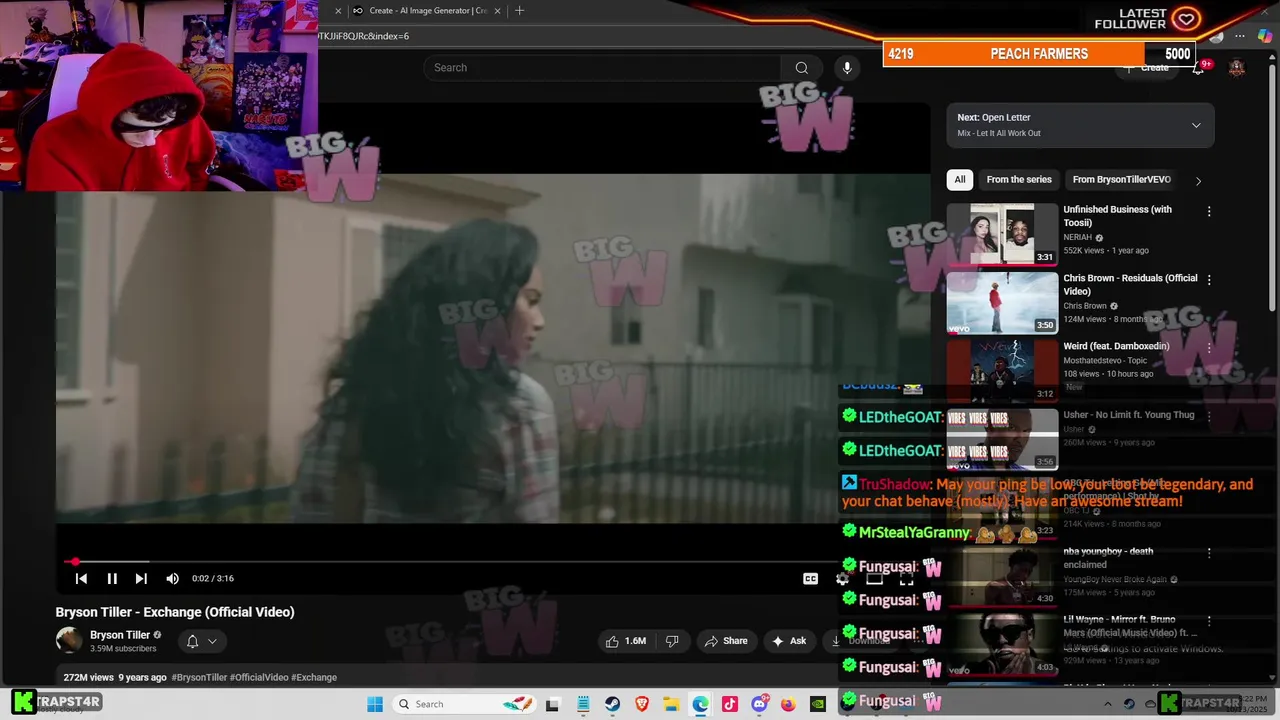Open the Ask AI button under the video
This screenshot has width=1280, height=720.
click(789, 641)
